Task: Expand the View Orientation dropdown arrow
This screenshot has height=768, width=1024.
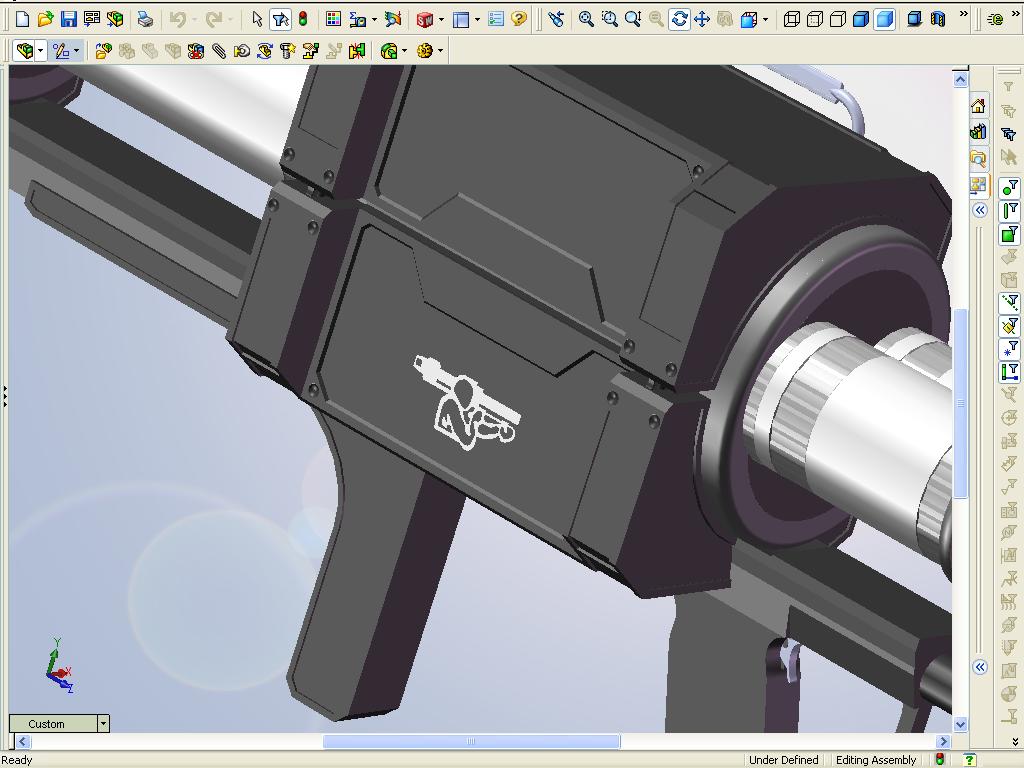Action: [x=765, y=19]
